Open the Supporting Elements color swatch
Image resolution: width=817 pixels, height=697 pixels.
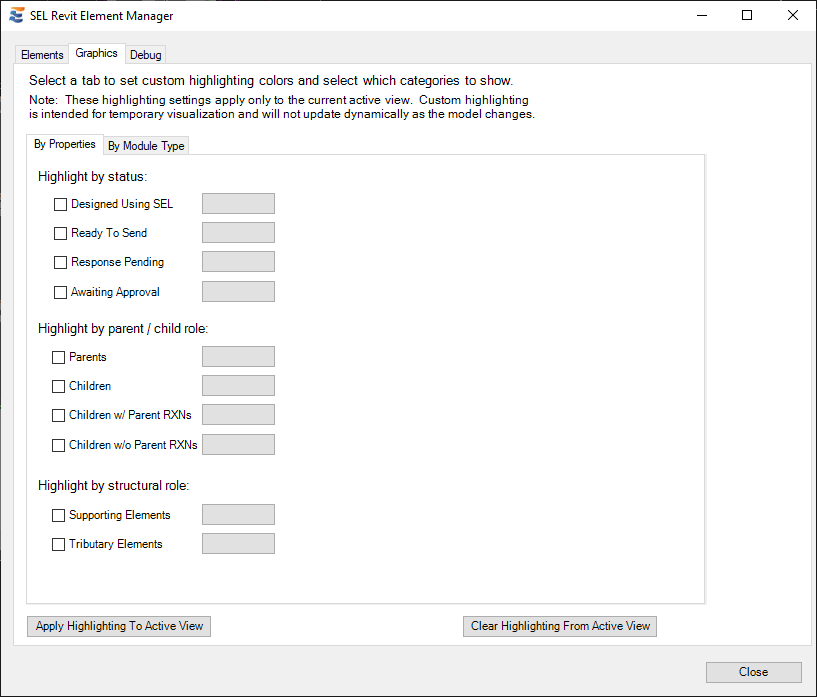pos(238,515)
